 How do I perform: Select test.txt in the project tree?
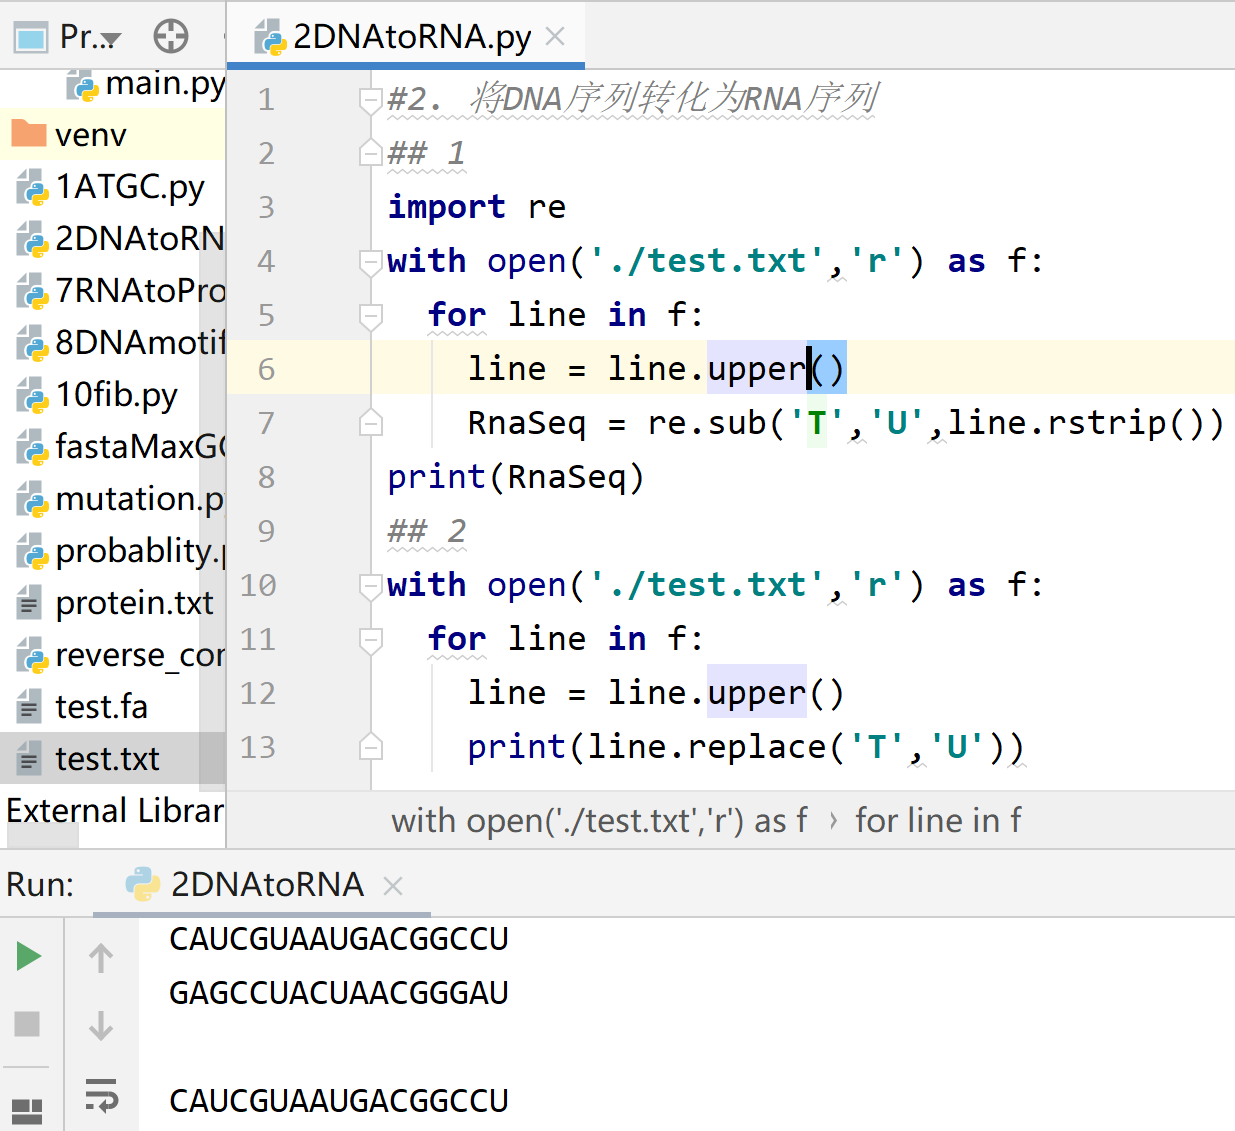pyautogui.click(x=105, y=758)
